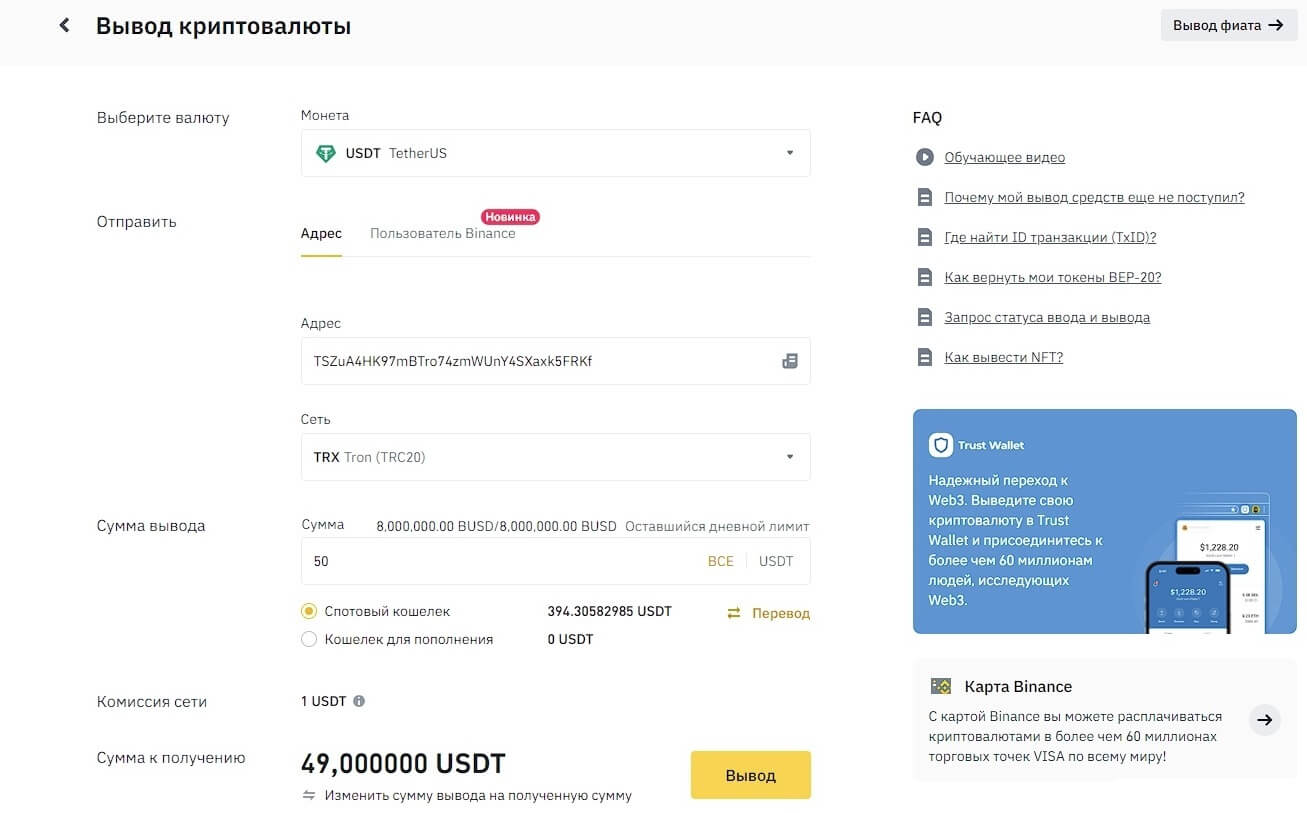This screenshot has width=1307, height=813.
Task: Open Binance card arrow button
Action: pos(1265,720)
